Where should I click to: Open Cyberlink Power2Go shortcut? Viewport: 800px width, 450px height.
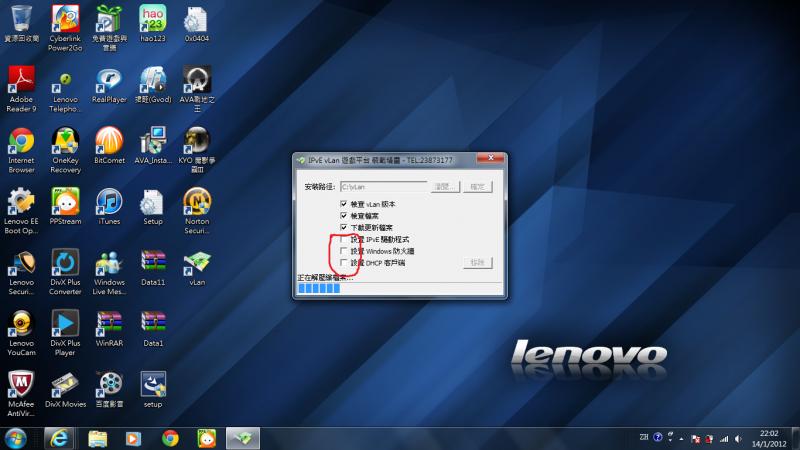(65, 28)
